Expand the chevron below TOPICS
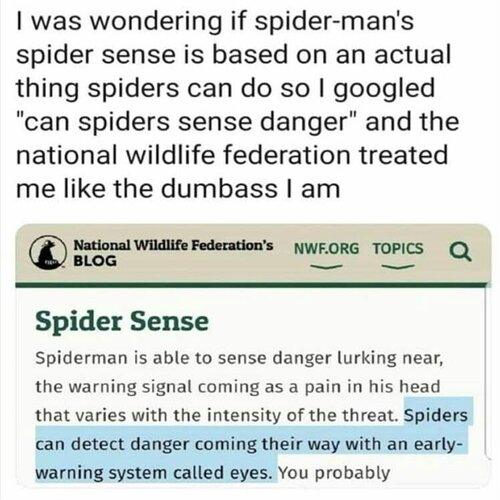The width and height of the screenshot is (500, 500). (x=398, y=267)
